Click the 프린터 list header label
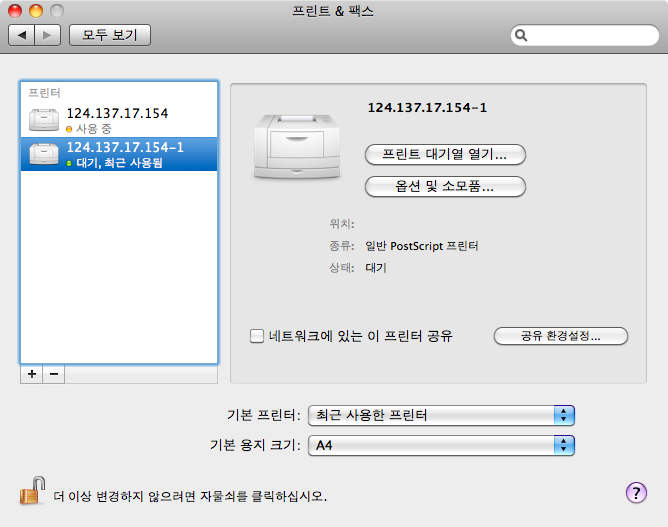The height and width of the screenshot is (527, 668). pos(44,92)
